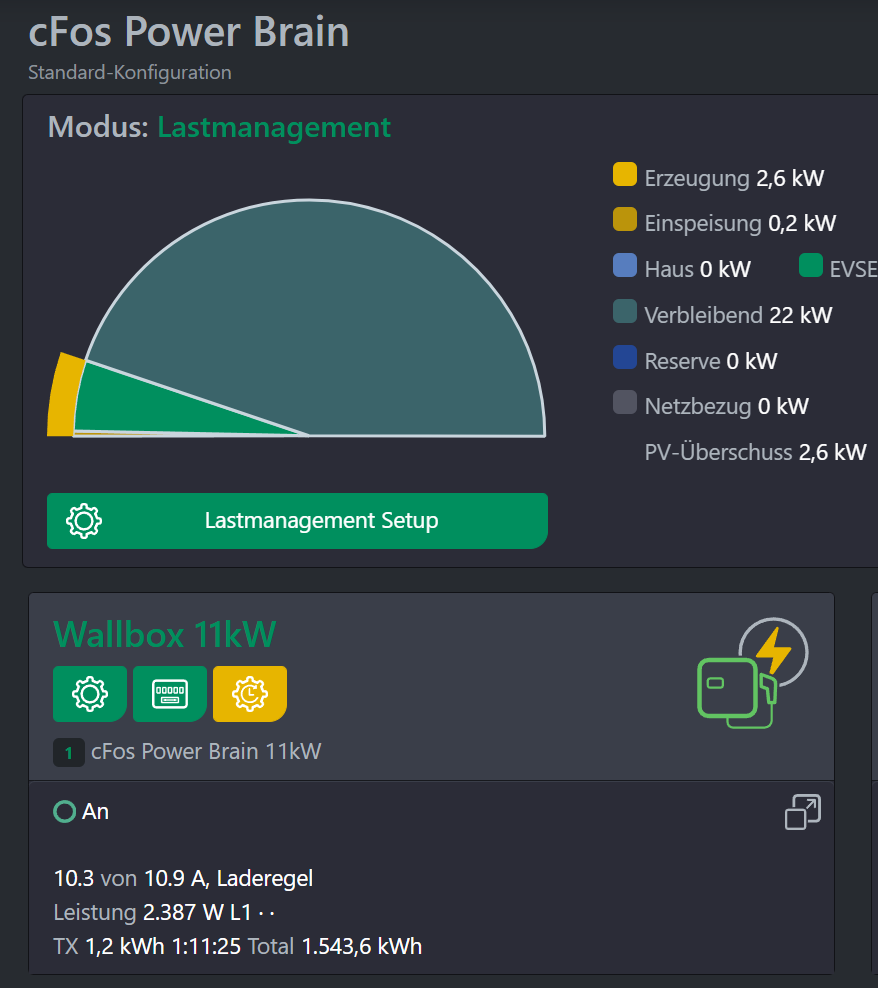Click the cFos Power Brain heading
The width and height of the screenshot is (878, 988).
(188, 32)
